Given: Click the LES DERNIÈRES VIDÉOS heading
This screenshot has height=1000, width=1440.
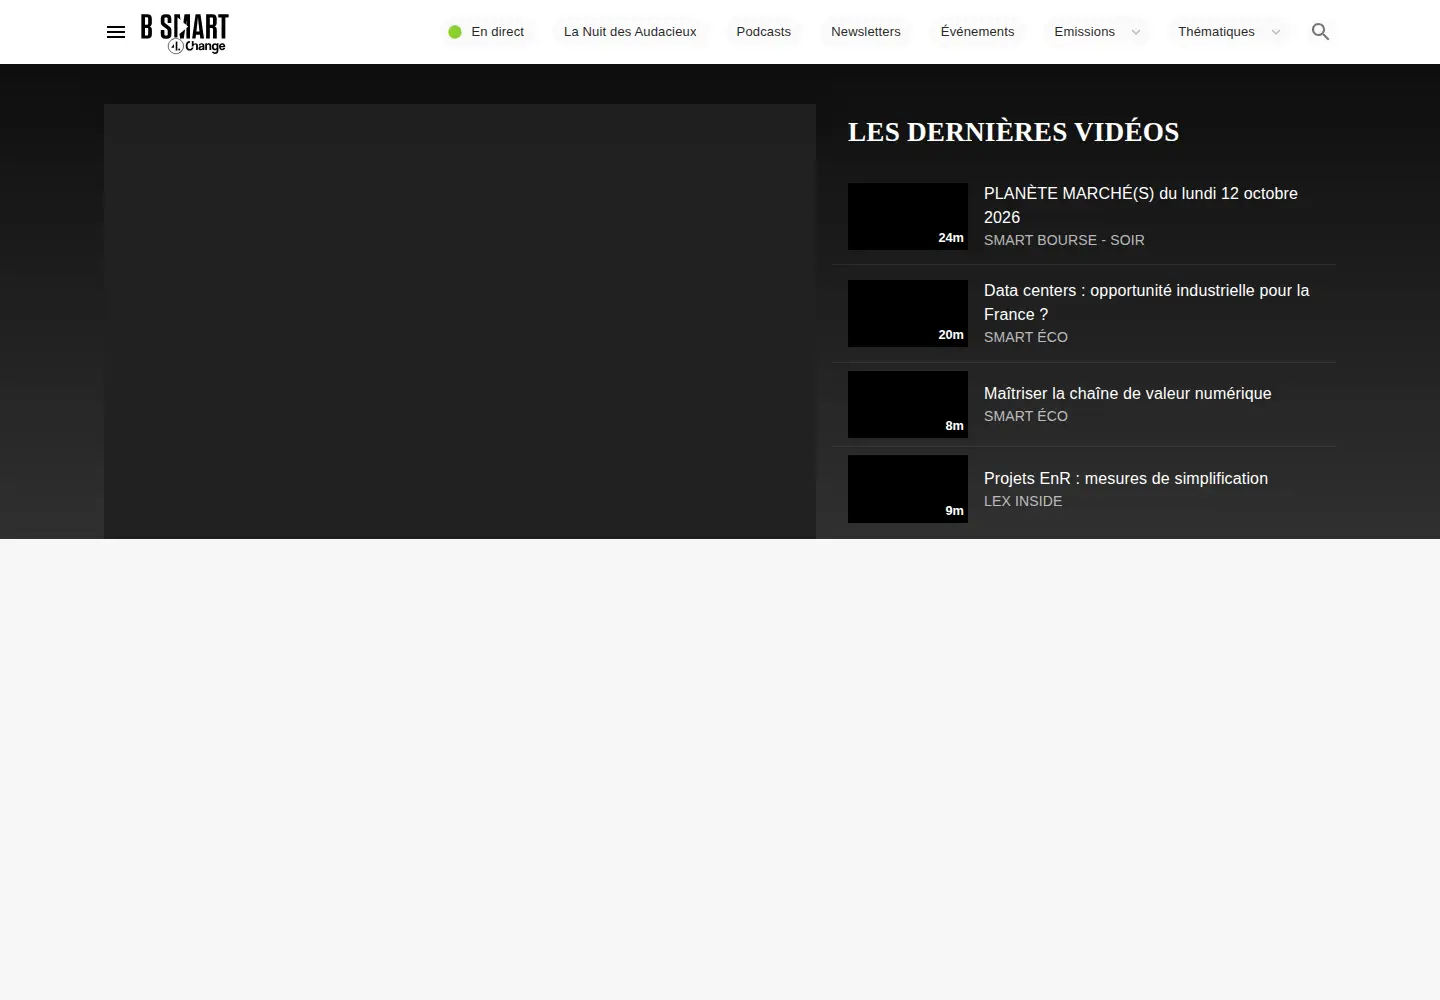Looking at the screenshot, I should point(1014,132).
